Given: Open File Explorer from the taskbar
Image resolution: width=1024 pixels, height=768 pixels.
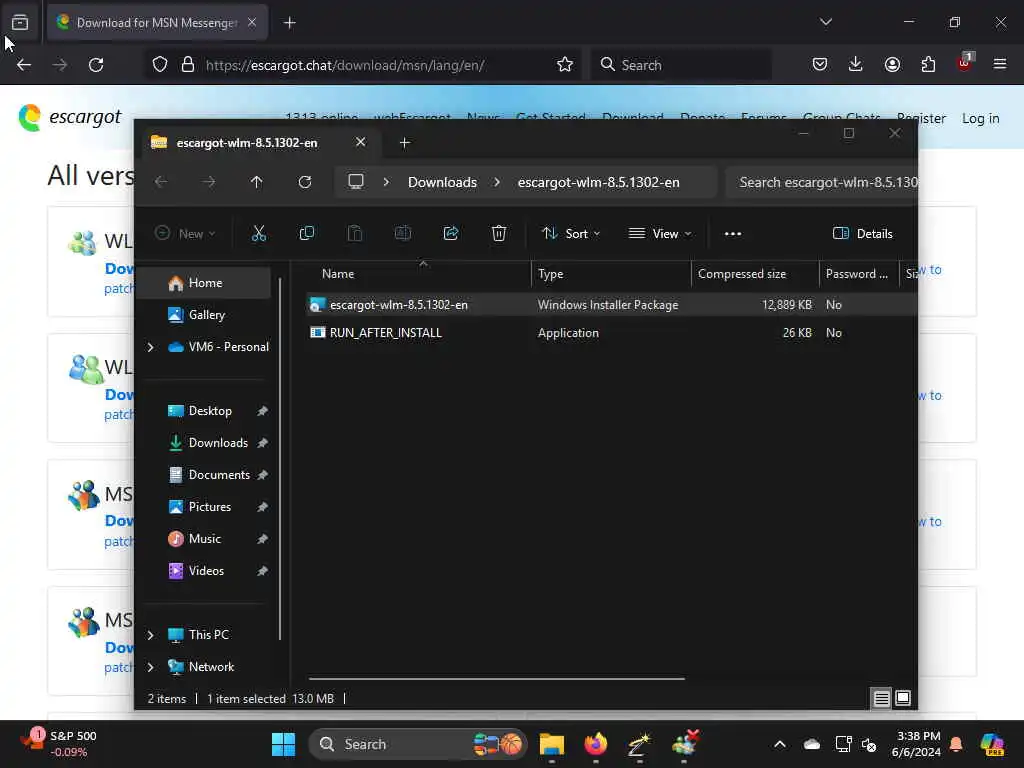Looking at the screenshot, I should [x=552, y=744].
